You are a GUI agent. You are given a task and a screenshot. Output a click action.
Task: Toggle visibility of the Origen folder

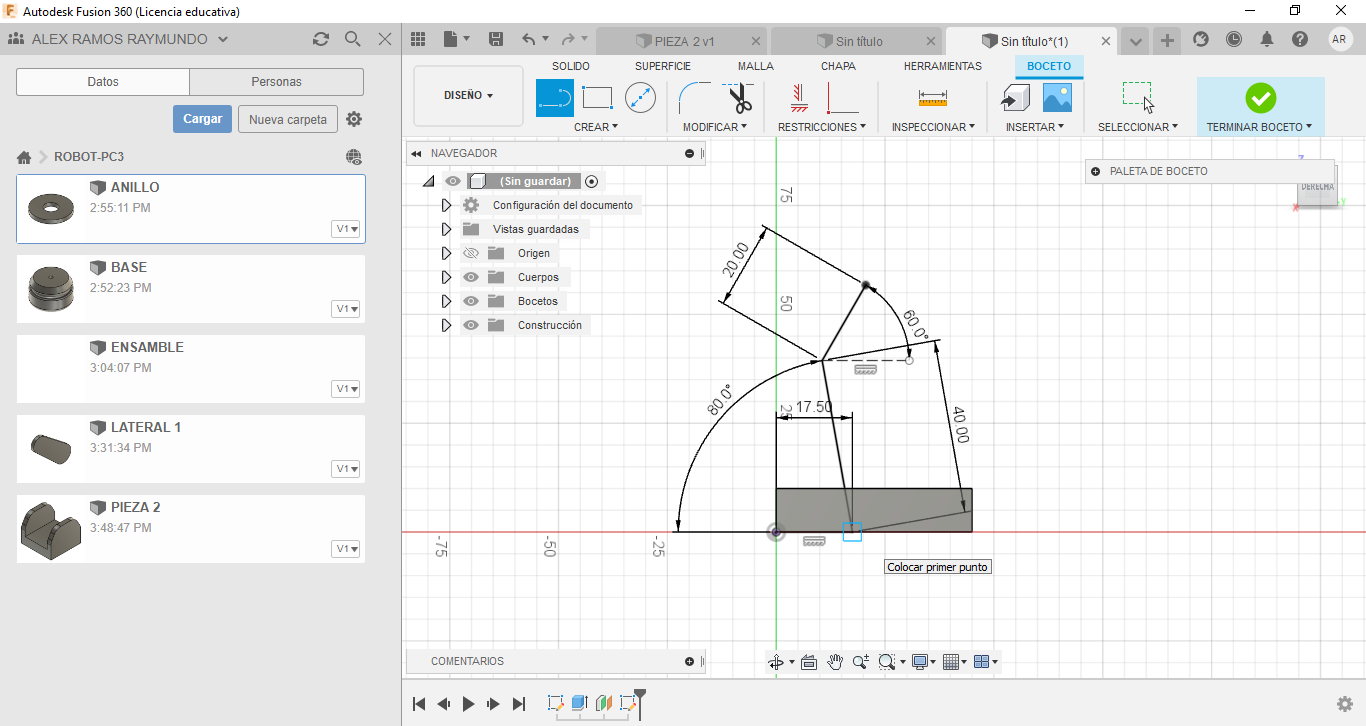coord(471,253)
